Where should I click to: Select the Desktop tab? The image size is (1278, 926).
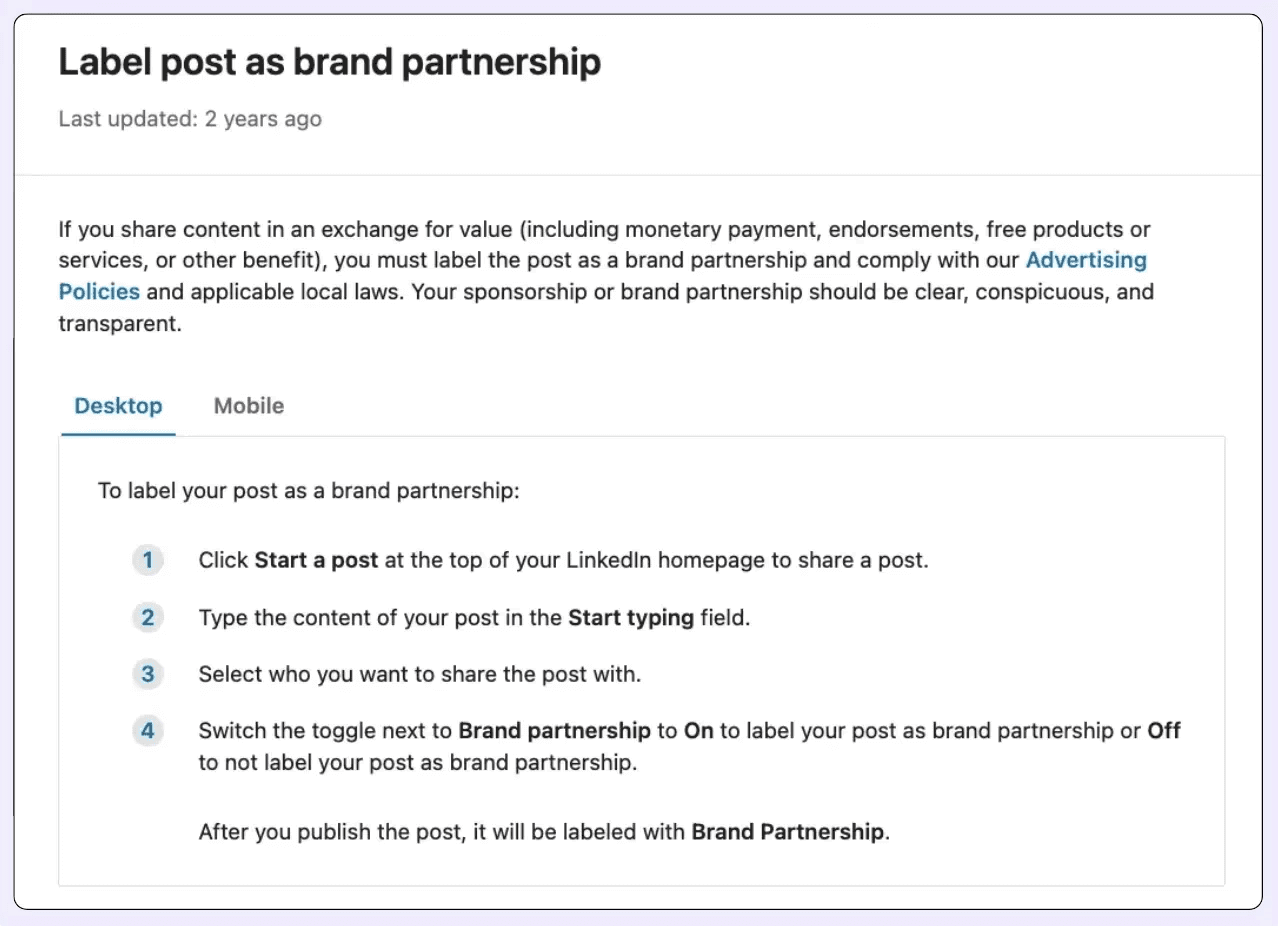[x=118, y=405]
